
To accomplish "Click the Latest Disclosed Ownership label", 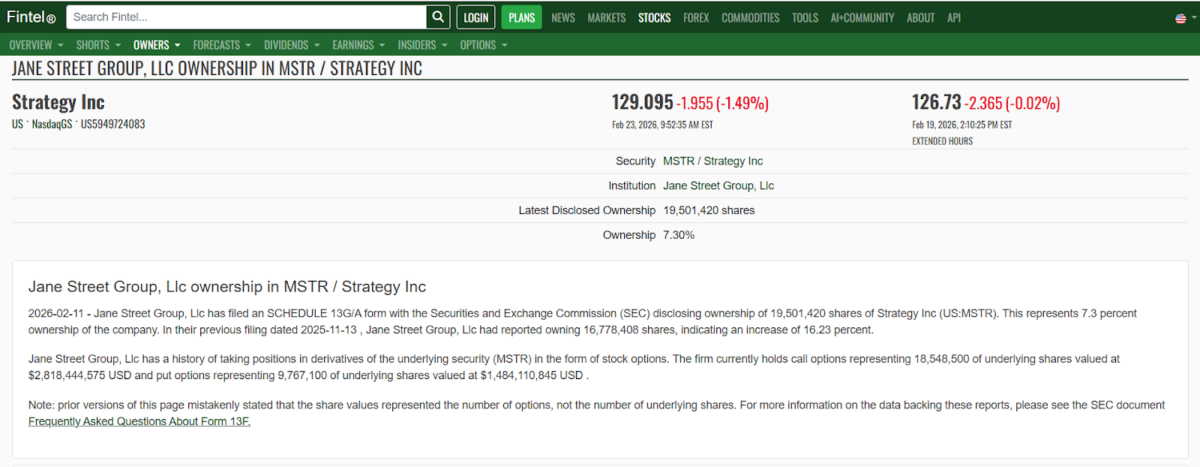I will [587, 211].
